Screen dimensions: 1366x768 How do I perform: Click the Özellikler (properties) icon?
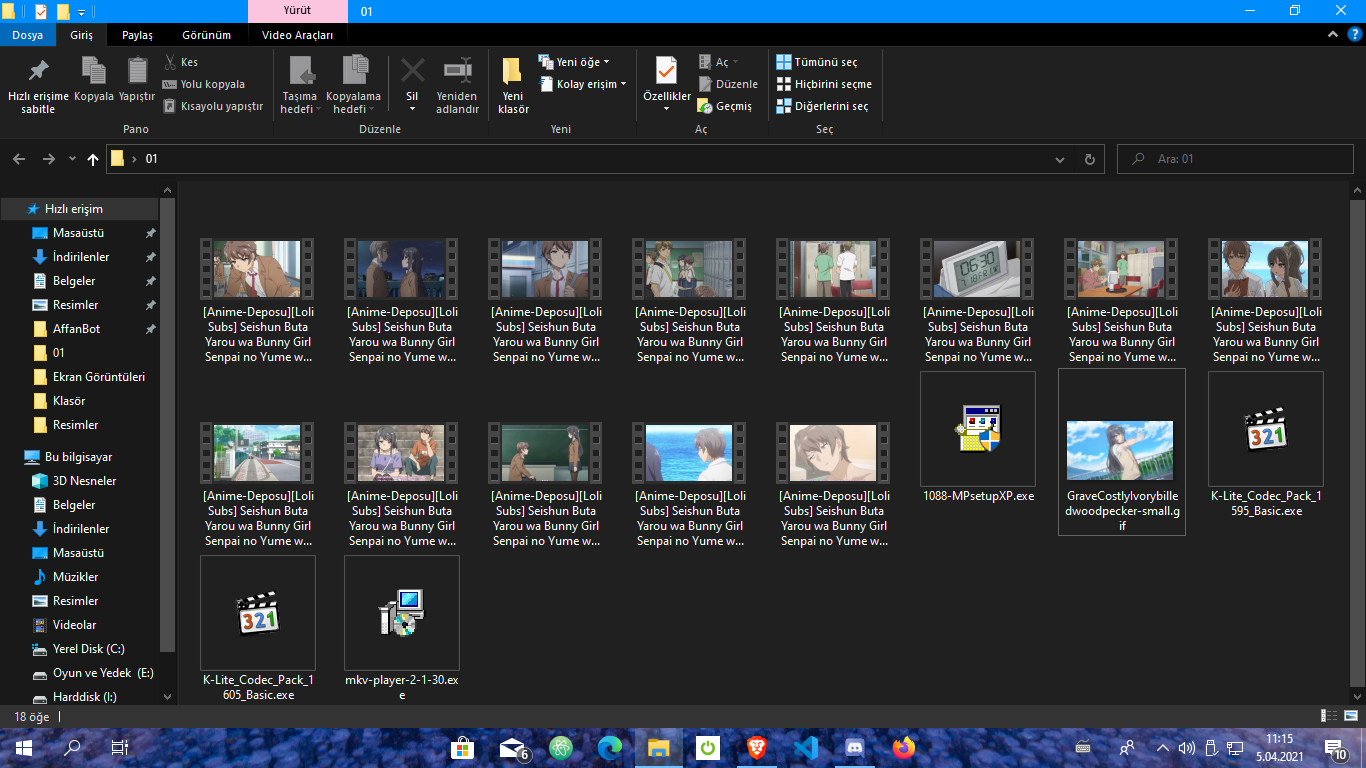[x=666, y=72]
